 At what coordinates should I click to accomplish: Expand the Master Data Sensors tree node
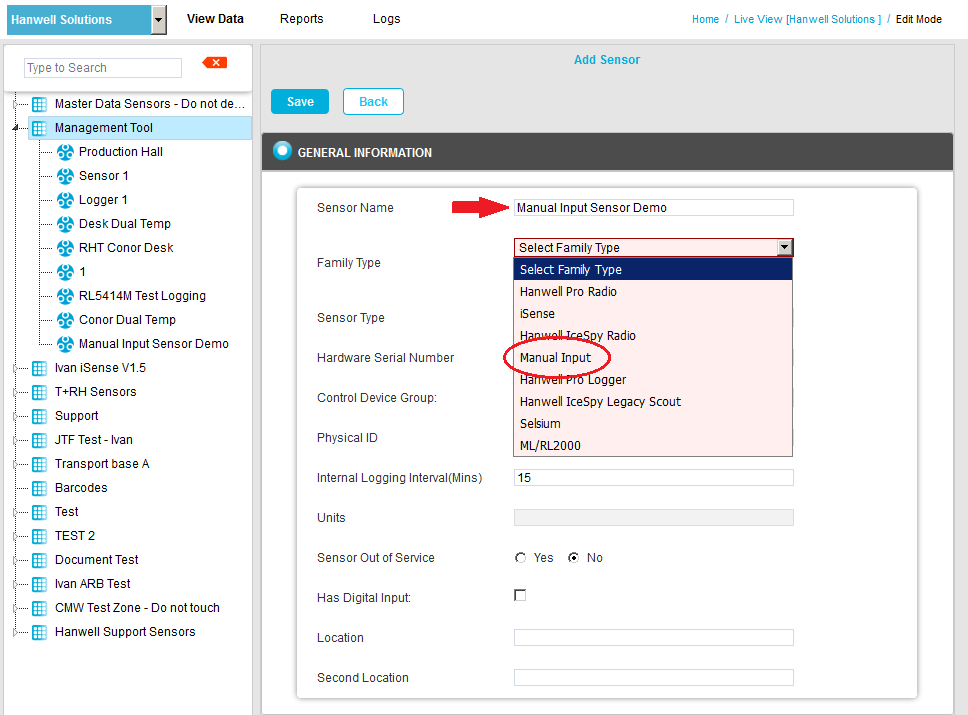15,104
